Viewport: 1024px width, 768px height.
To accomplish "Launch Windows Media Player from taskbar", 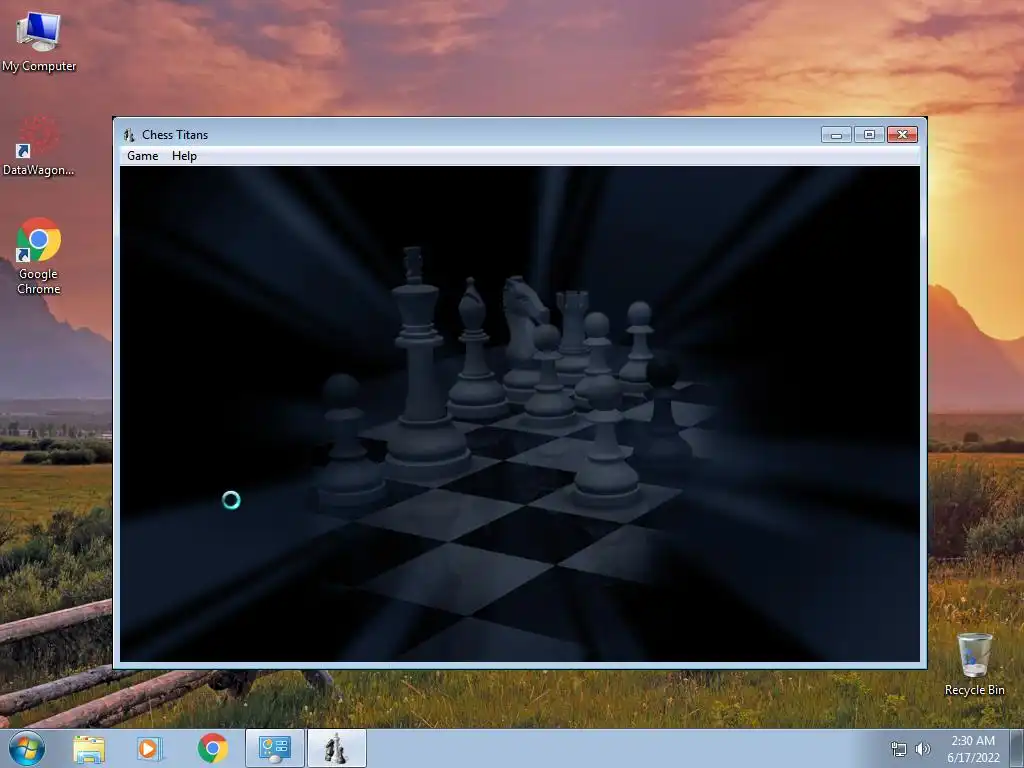I will tap(149, 748).
